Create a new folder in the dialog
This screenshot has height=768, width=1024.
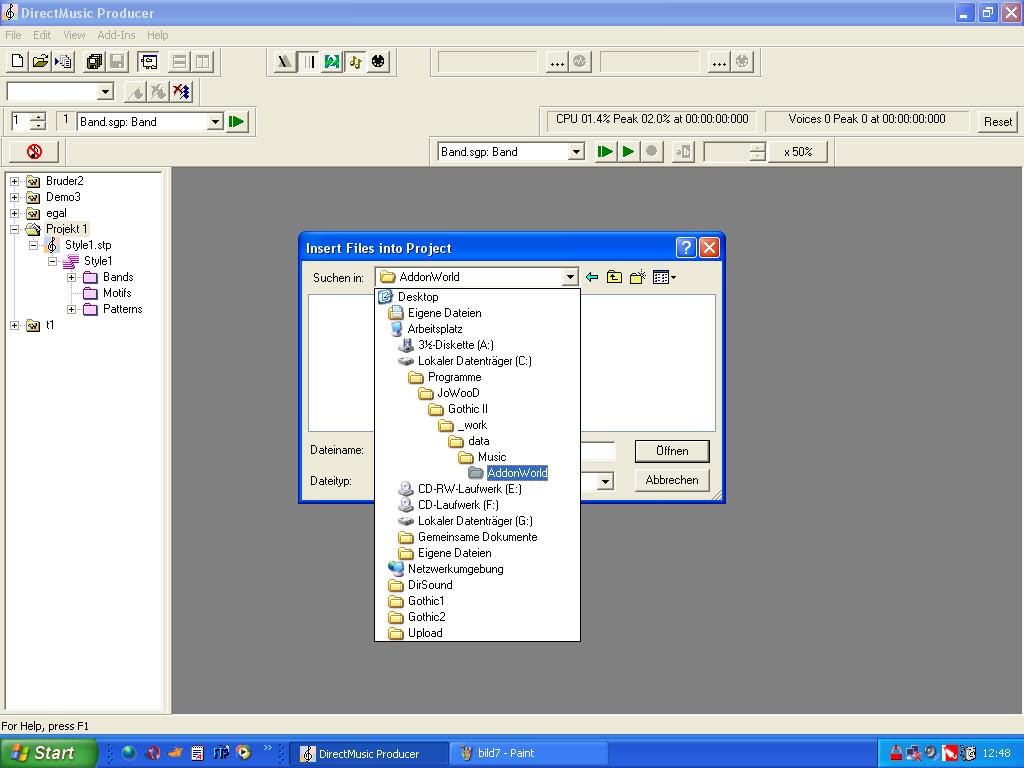637,277
